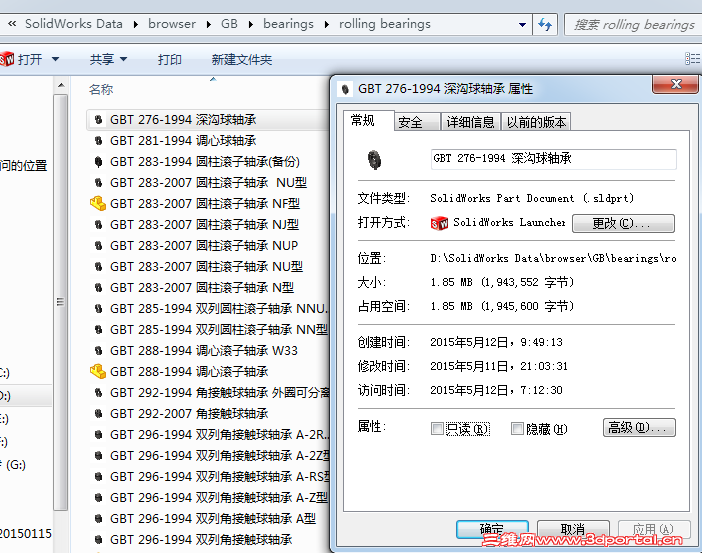Click the GB breadcrumb segment
The height and width of the screenshot is (553, 702).
[x=229, y=24]
